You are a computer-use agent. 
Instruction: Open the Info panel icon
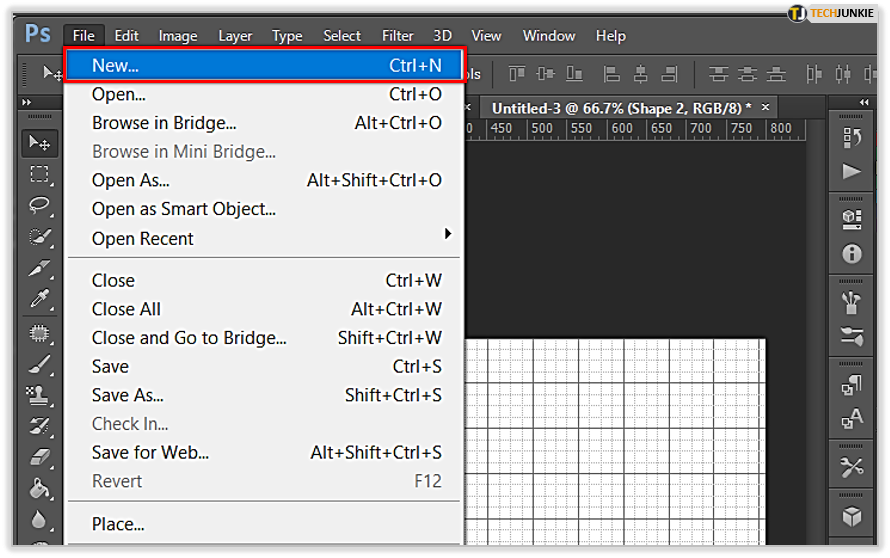[x=851, y=254]
